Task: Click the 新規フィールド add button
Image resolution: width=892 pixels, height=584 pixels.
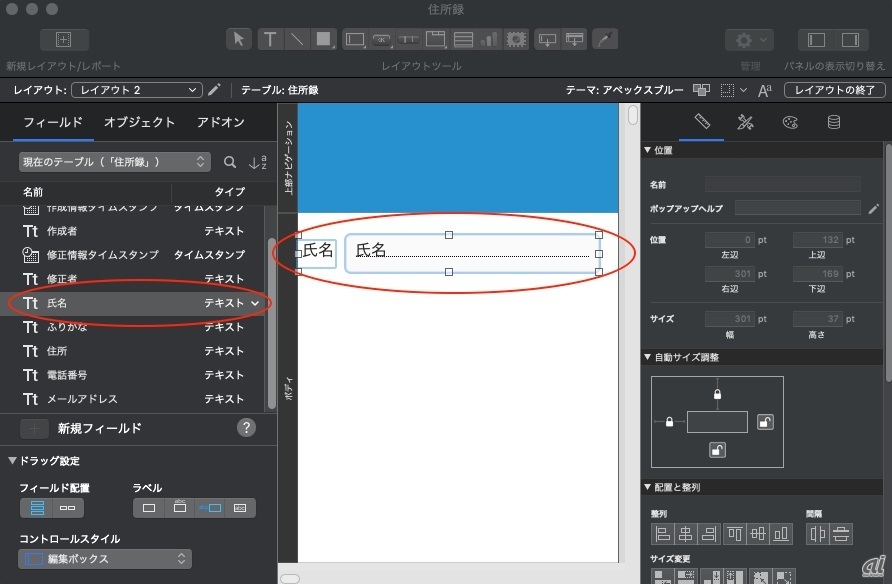Action: (34, 428)
